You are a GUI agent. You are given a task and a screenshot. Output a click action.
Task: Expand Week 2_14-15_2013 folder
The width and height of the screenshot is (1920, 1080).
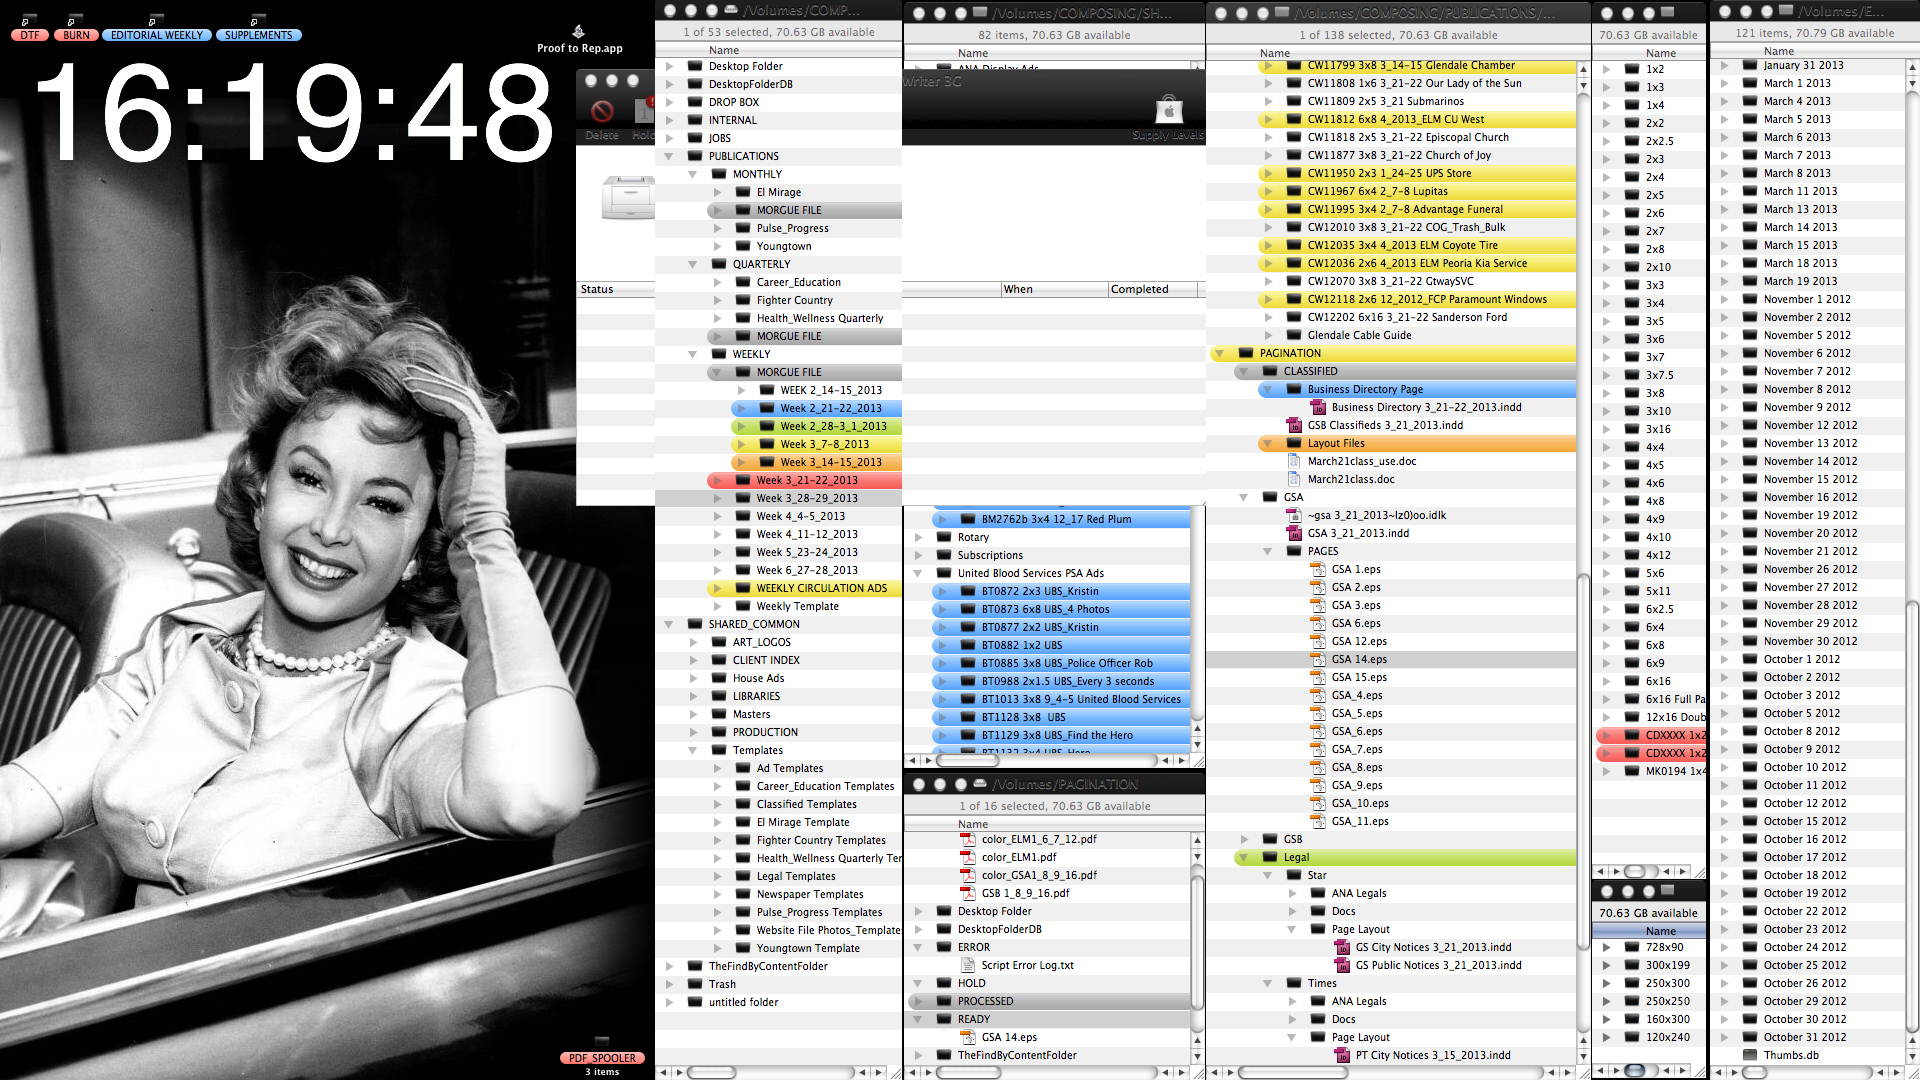pyautogui.click(x=741, y=391)
